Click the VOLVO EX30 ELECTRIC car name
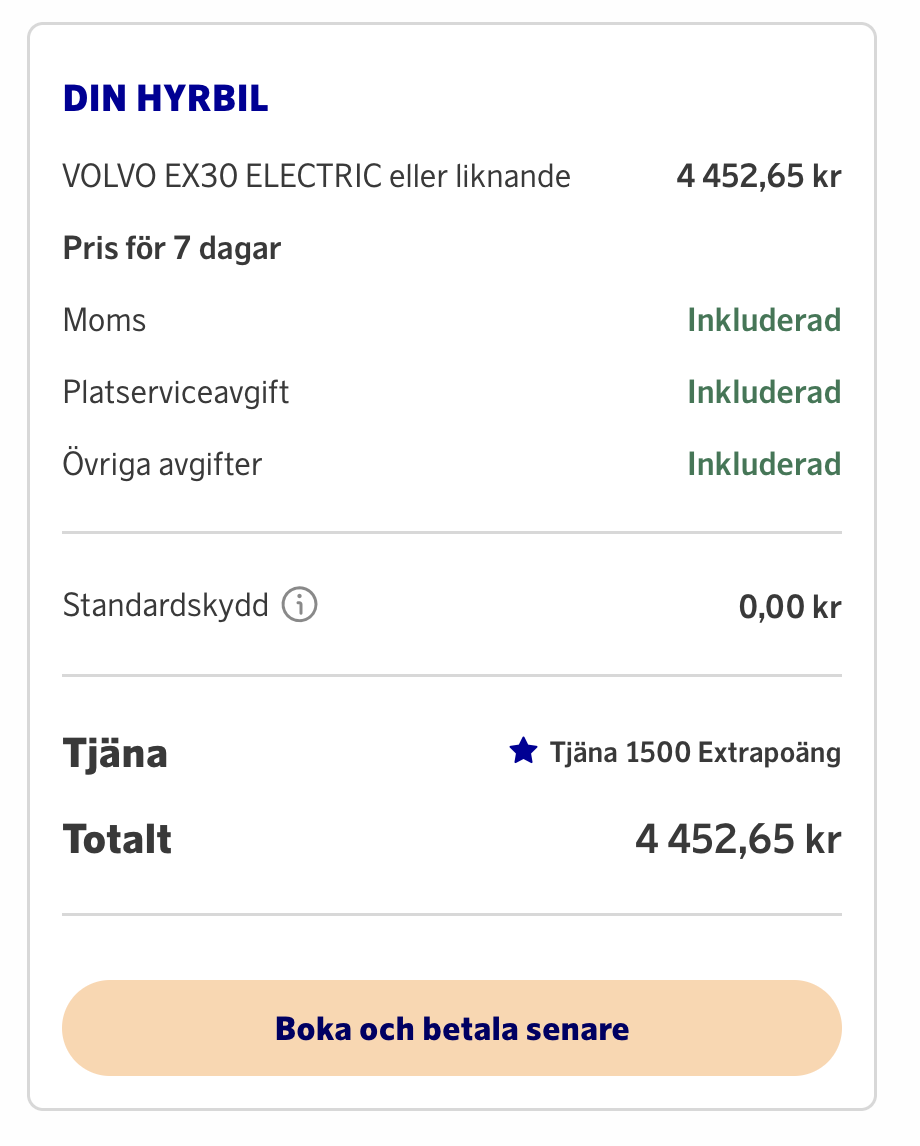Screen dimensions: 920x1146 [222, 177]
